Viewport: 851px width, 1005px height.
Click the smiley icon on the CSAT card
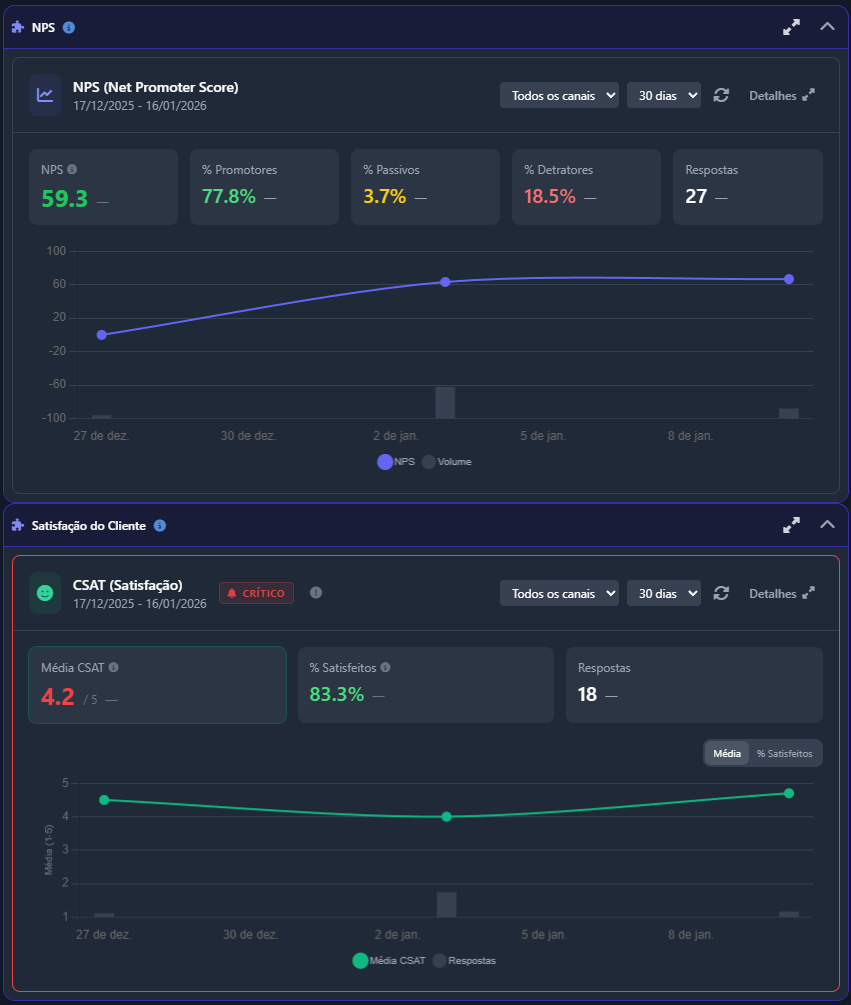coord(42,592)
